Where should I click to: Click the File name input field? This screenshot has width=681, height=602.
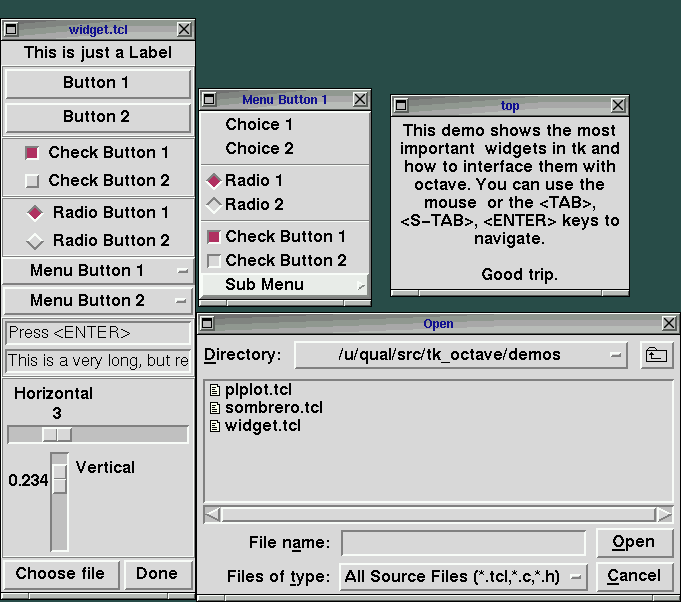463,543
